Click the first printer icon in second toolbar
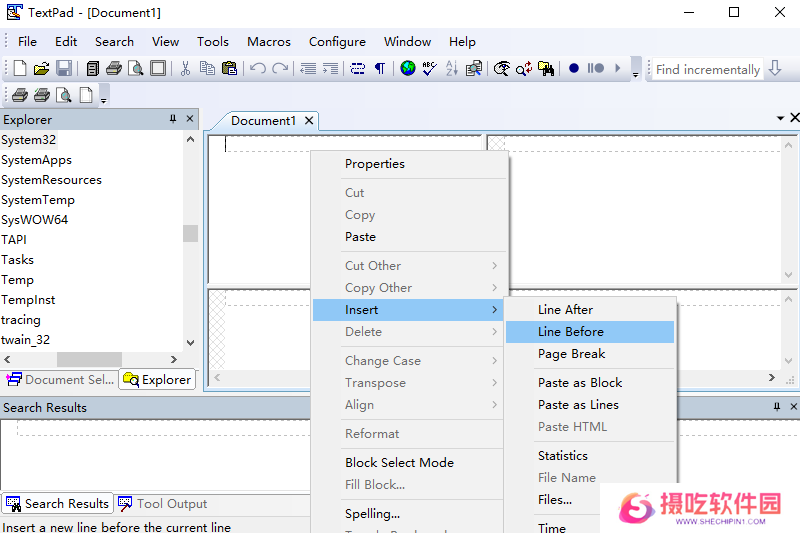This screenshot has width=800, height=533. (20, 95)
